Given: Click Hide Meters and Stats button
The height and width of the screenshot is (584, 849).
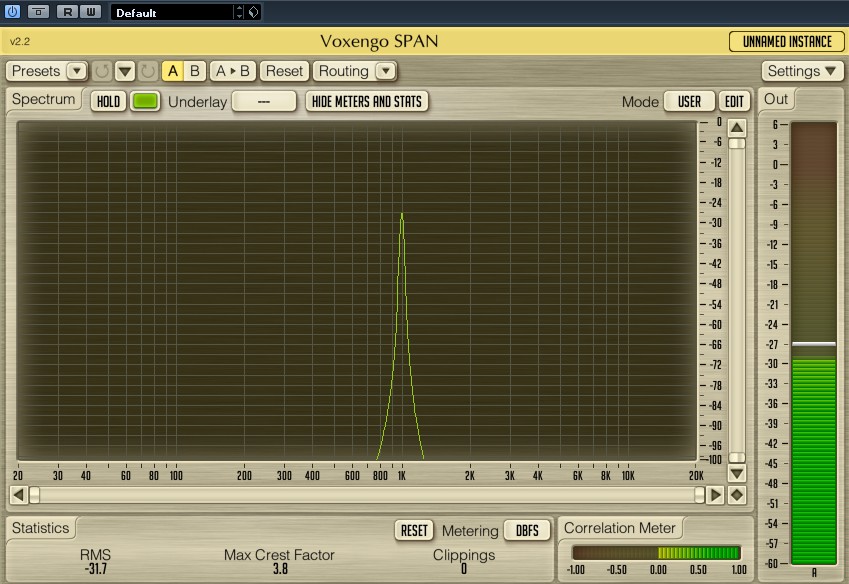Looking at the screenshot, I should click(367, 101).
